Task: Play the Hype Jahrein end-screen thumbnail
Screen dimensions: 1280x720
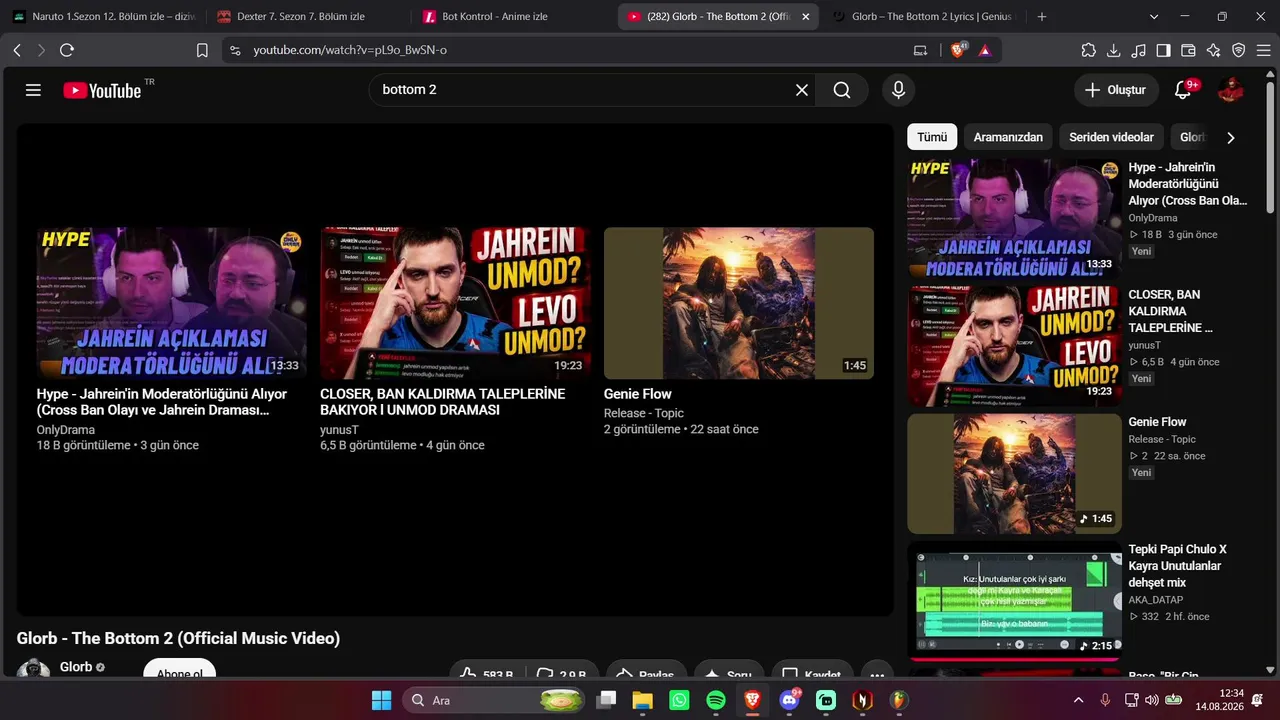Action: (172, 303)
